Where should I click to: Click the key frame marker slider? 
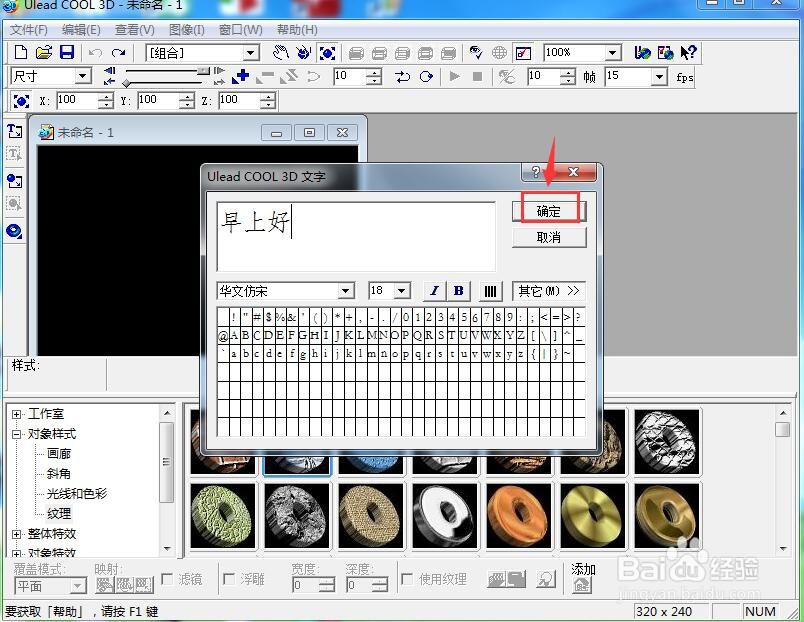point(126,84)
